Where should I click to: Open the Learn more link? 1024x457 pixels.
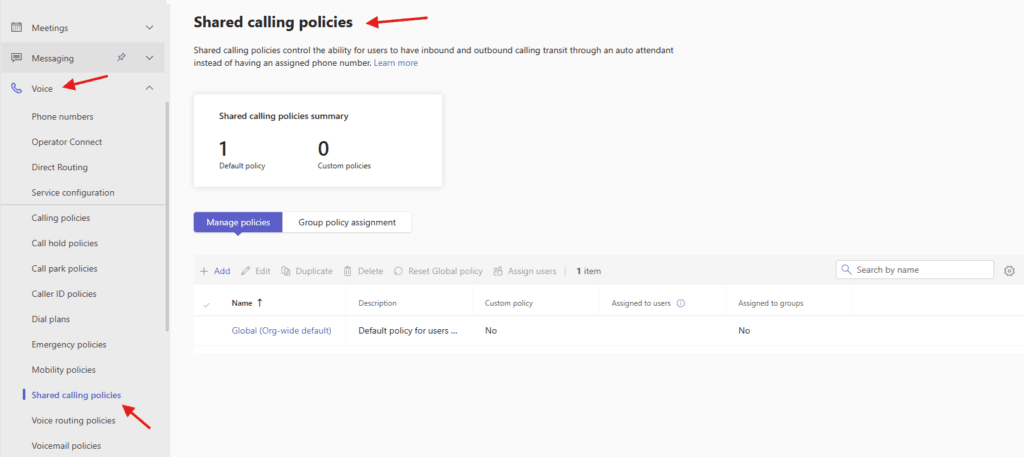pos(396,63)
